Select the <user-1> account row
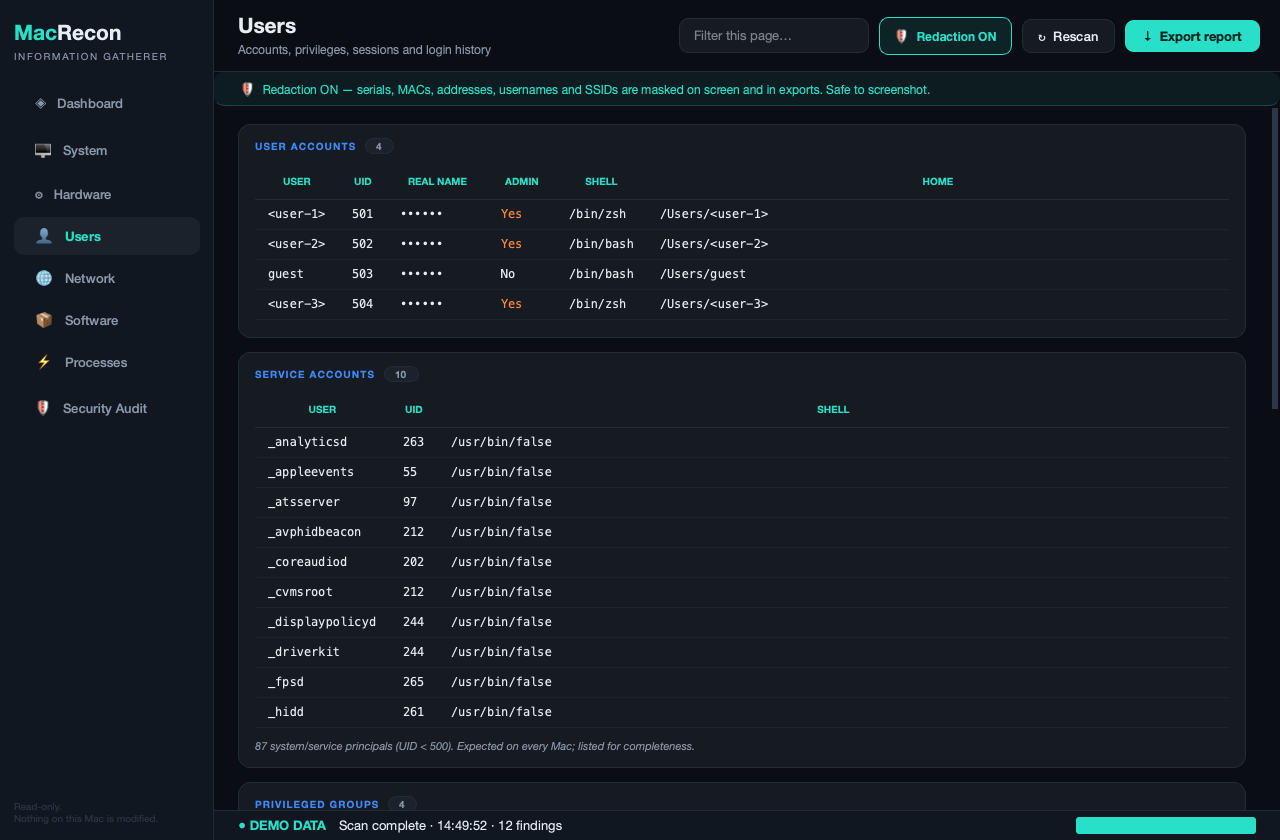The image size is (1280, 840). coord(742,214)
